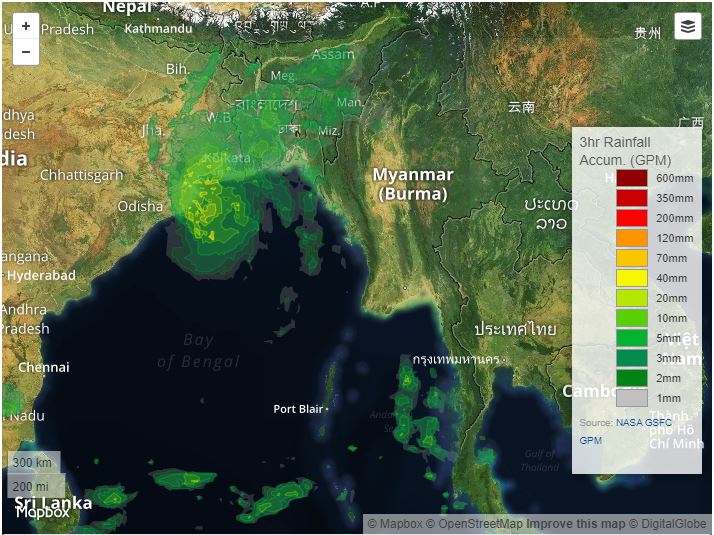Open the GPM source link
714x535 pixels.
click(591, 441)
